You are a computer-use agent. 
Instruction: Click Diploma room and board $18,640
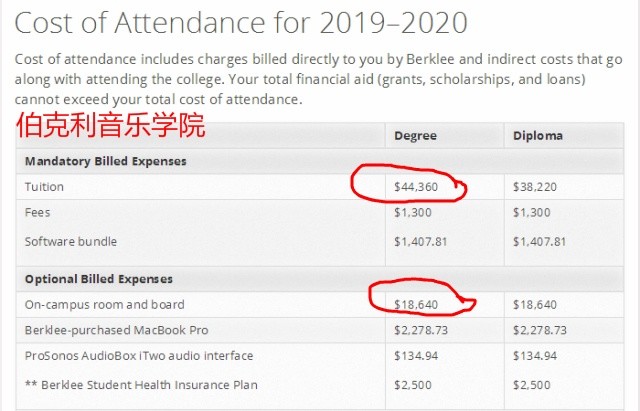click(535, 304)
